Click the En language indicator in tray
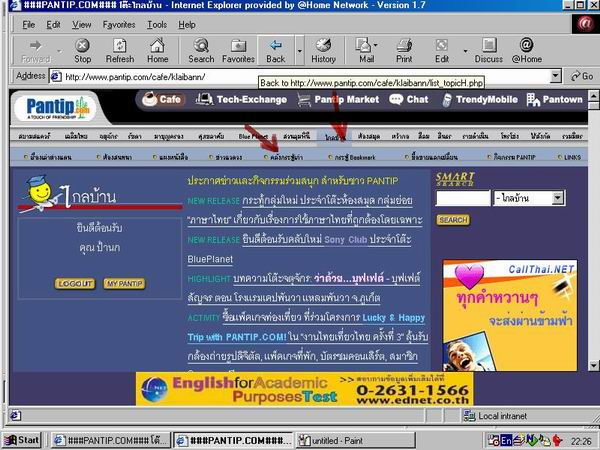The height and width of the screenshot is (450, 600). point(506,441)
